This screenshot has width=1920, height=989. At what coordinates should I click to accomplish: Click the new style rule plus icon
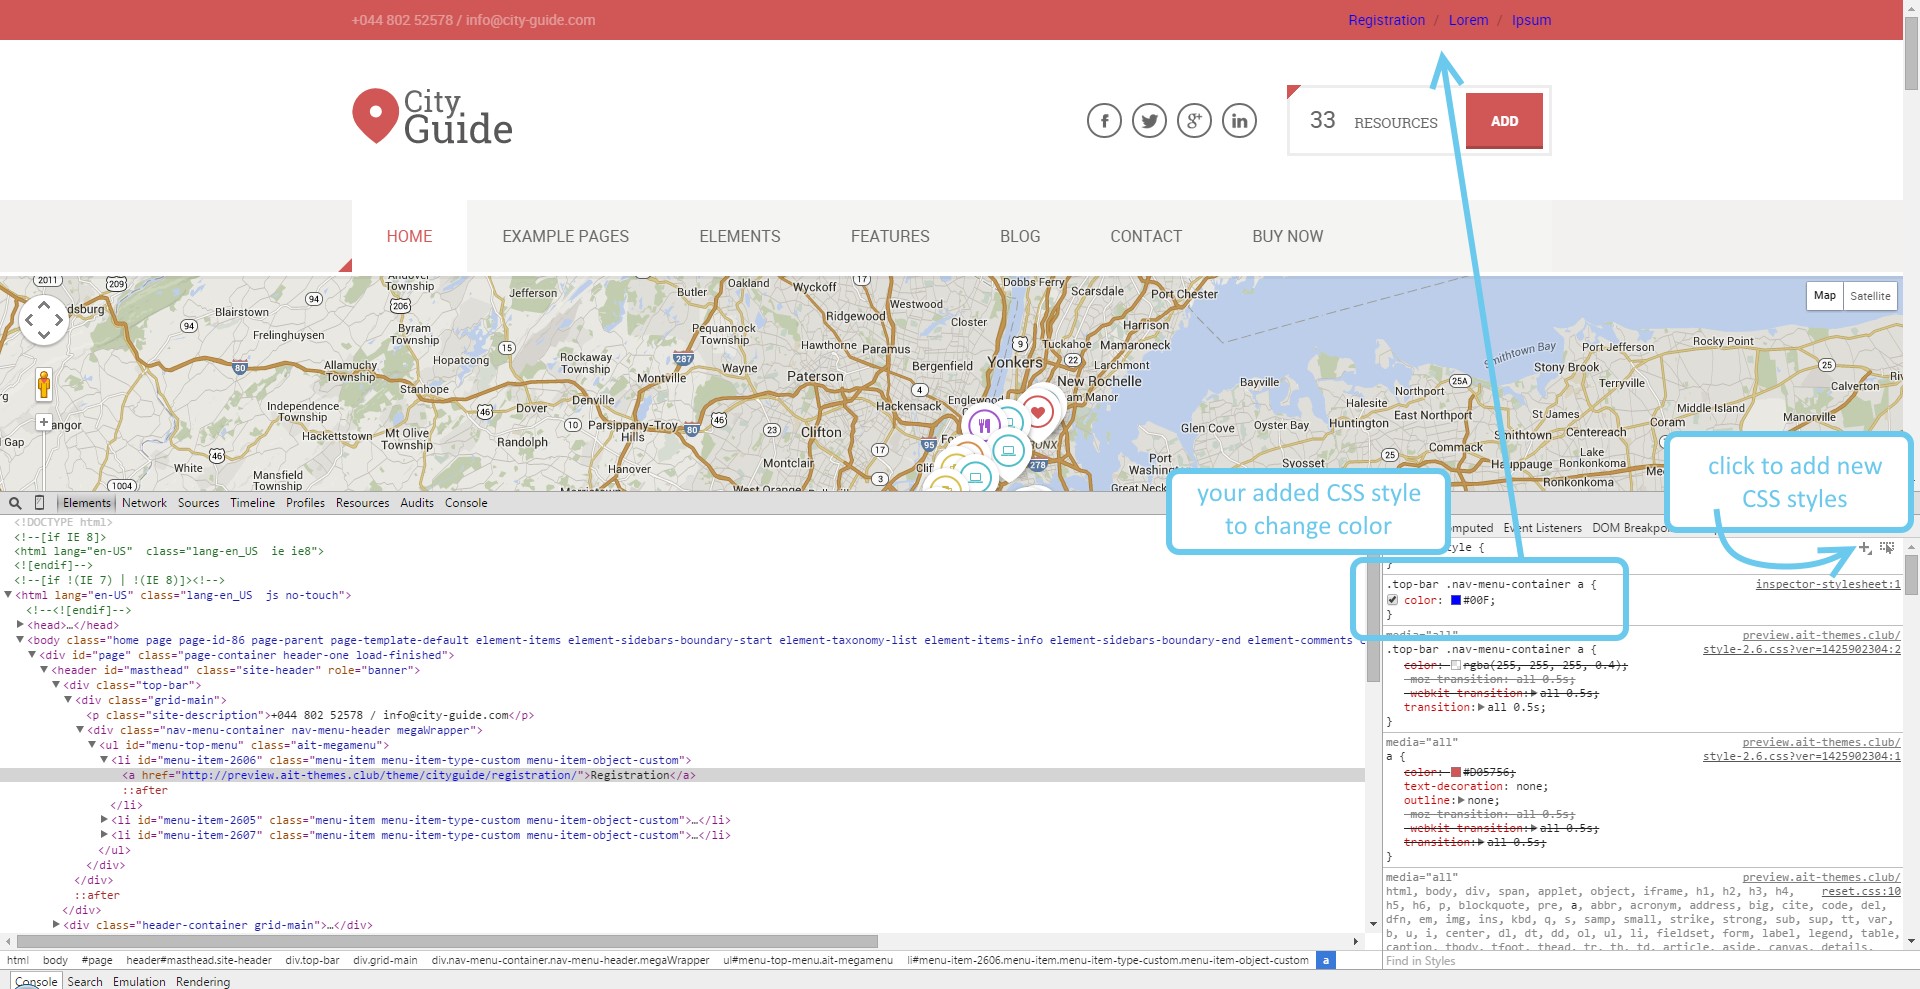point(1864,548)
